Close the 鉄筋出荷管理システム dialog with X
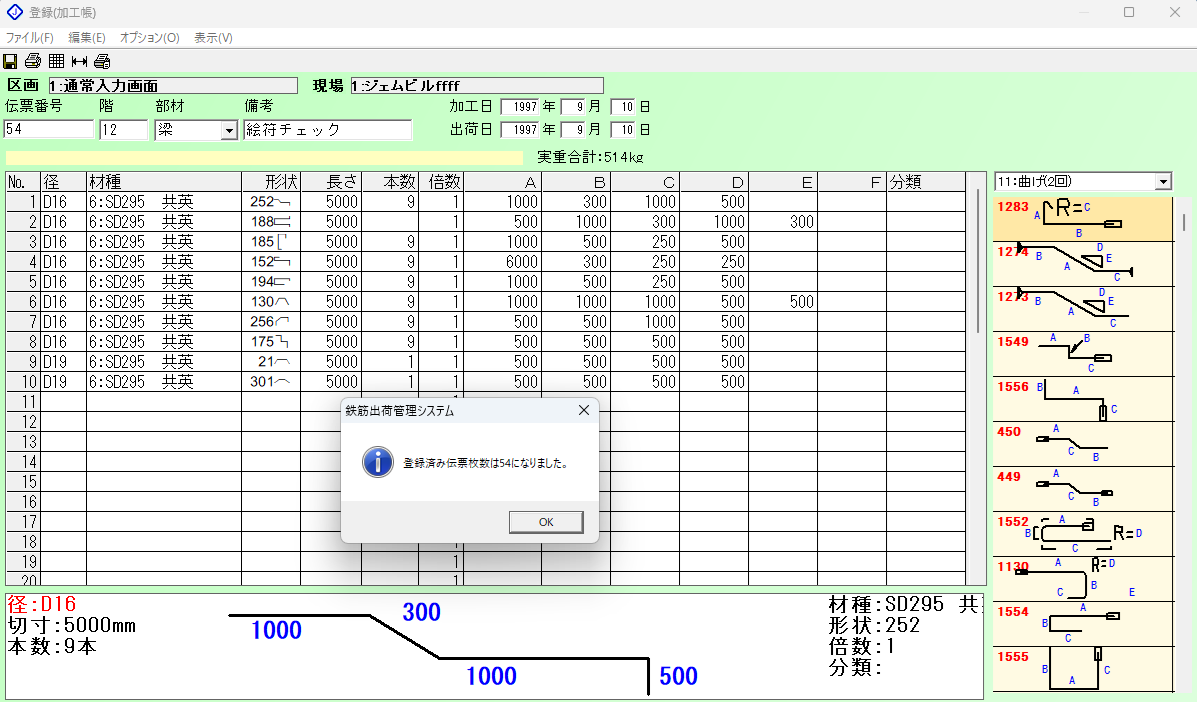The image size is (1197, 702). click(584, 411)
